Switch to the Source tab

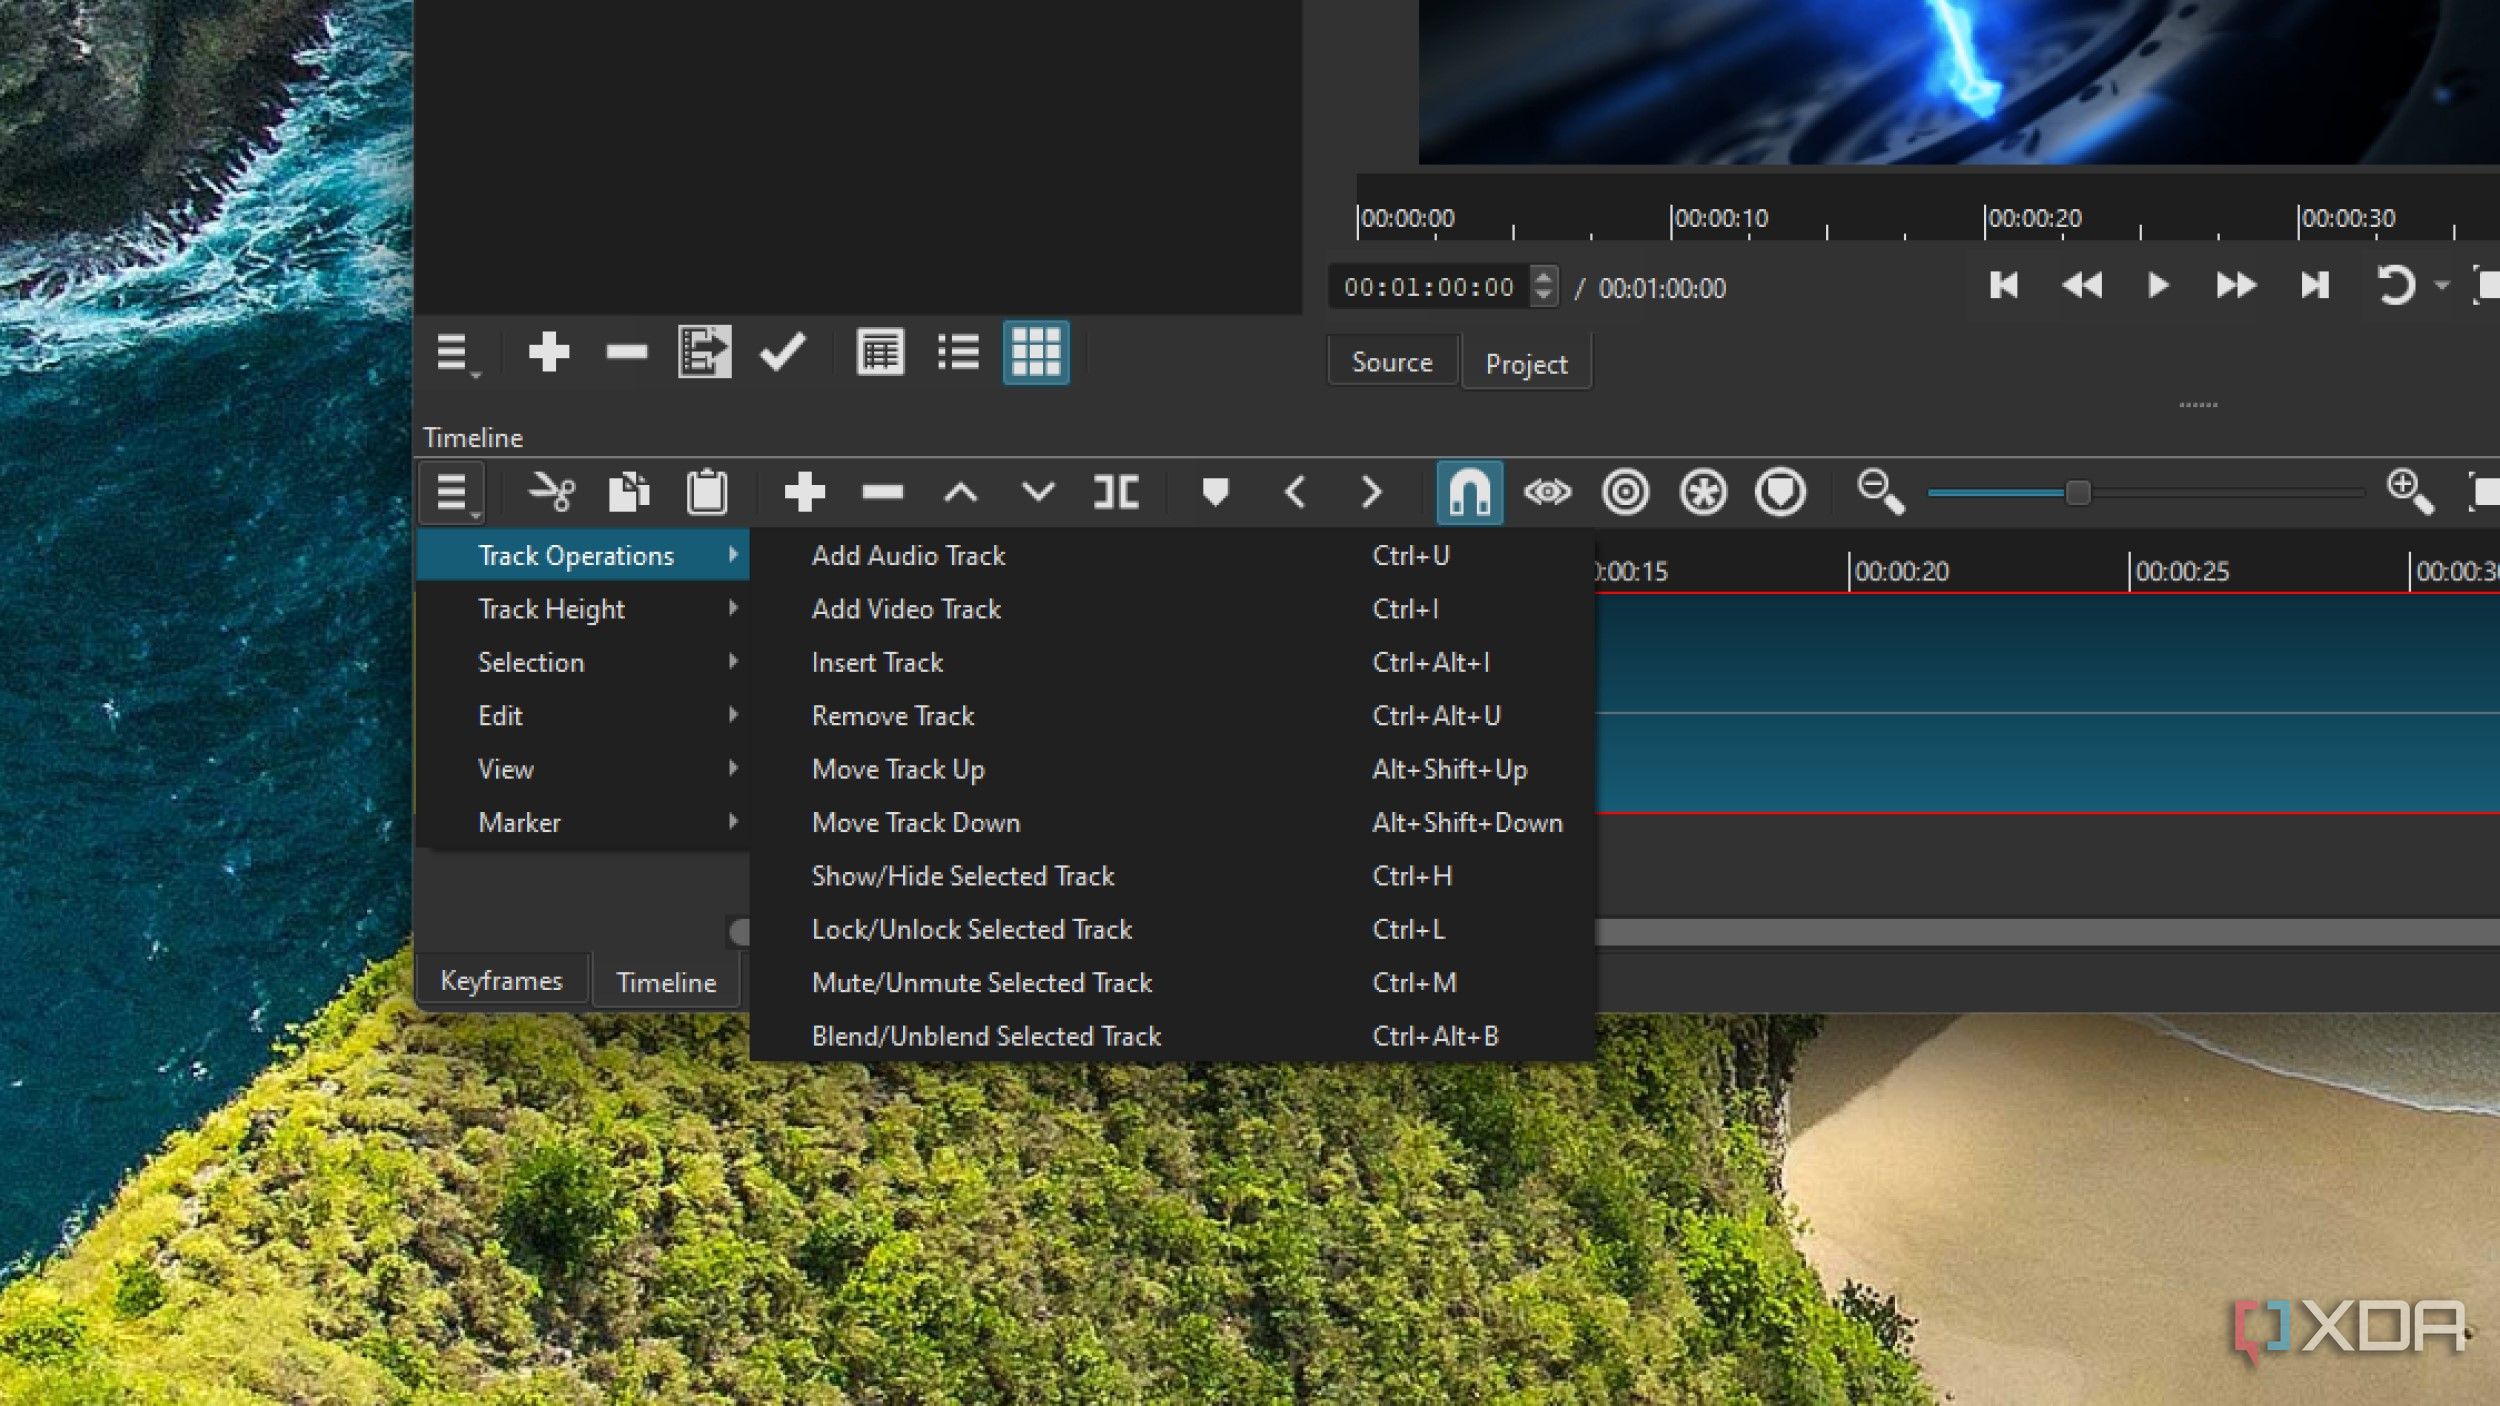pyautogui.click(x=1392, y=362)
